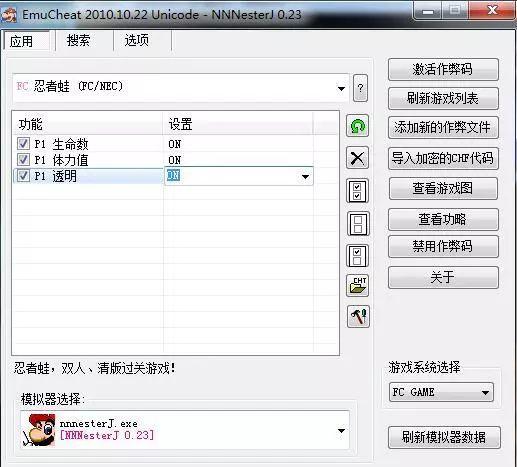Uncheck the P1 生命数 cheat checkbox
The height and width of the screenshot is (467, 517).
click(23, 144)
